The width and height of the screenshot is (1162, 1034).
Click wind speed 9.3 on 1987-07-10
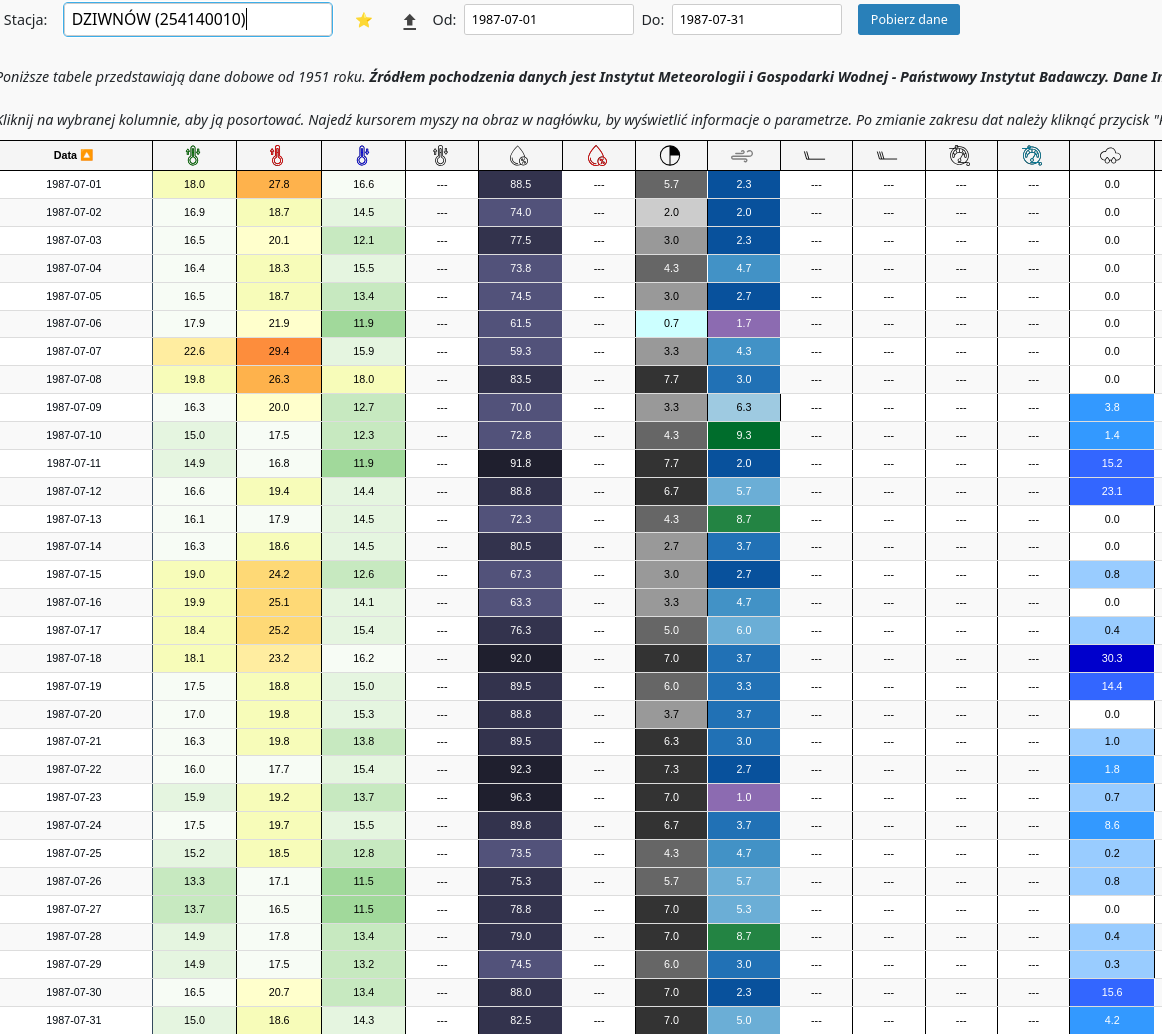[743, 435]
